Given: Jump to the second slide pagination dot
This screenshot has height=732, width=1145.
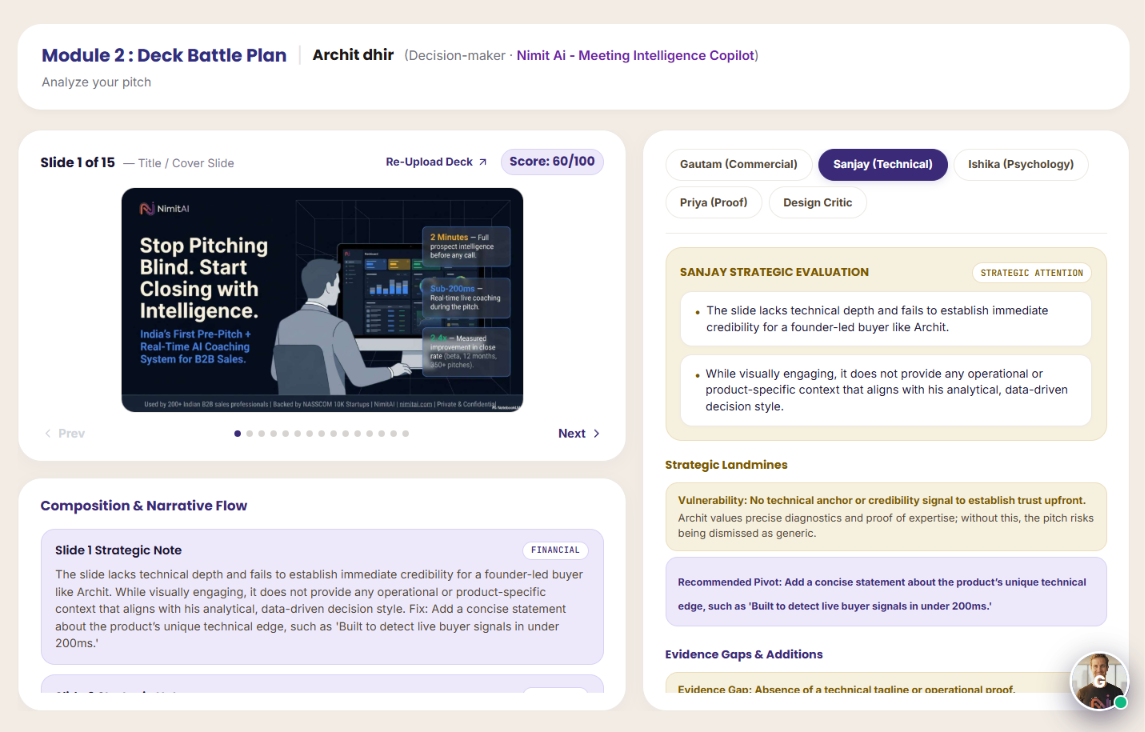Looking at the screenshot, I should [250, 433].
